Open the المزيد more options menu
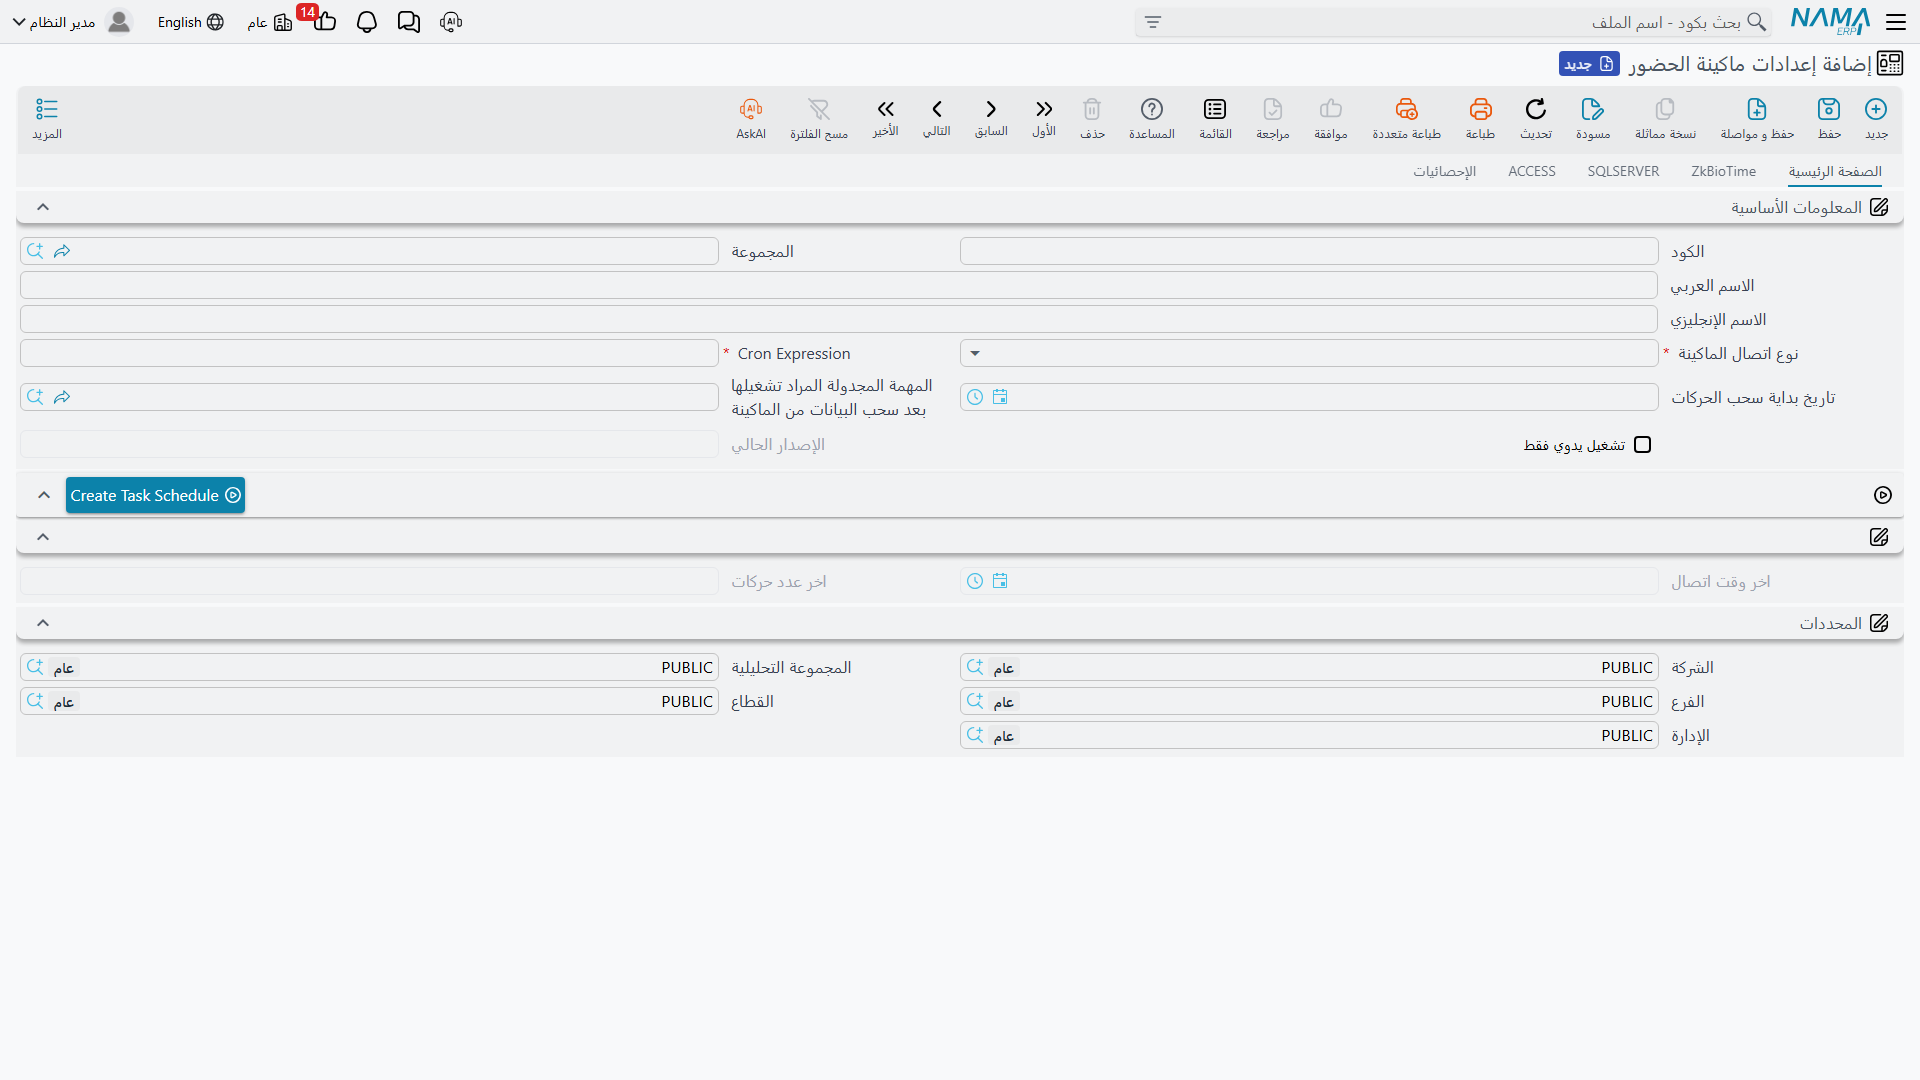1920x1080 pixels. 47,118
